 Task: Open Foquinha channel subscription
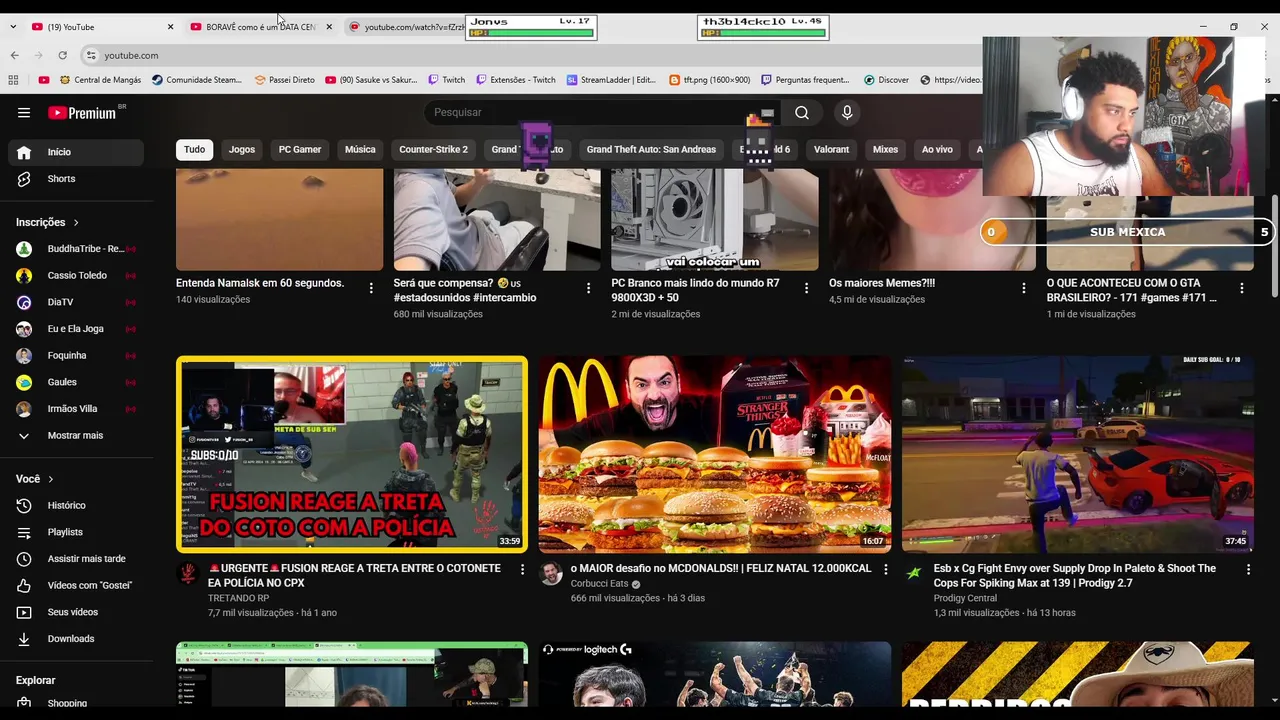pyautogui.click(x=76, y=355)
